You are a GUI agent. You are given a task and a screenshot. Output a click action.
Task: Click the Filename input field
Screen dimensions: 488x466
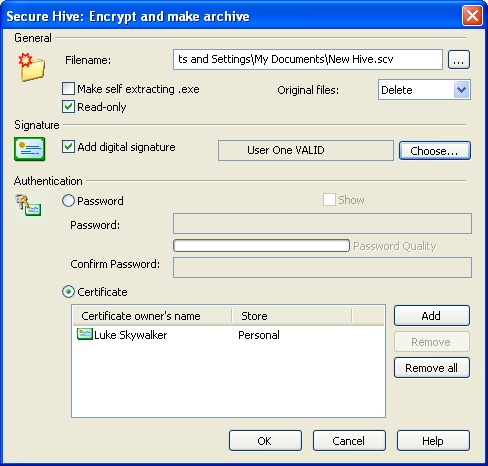(x=308, y=60)
